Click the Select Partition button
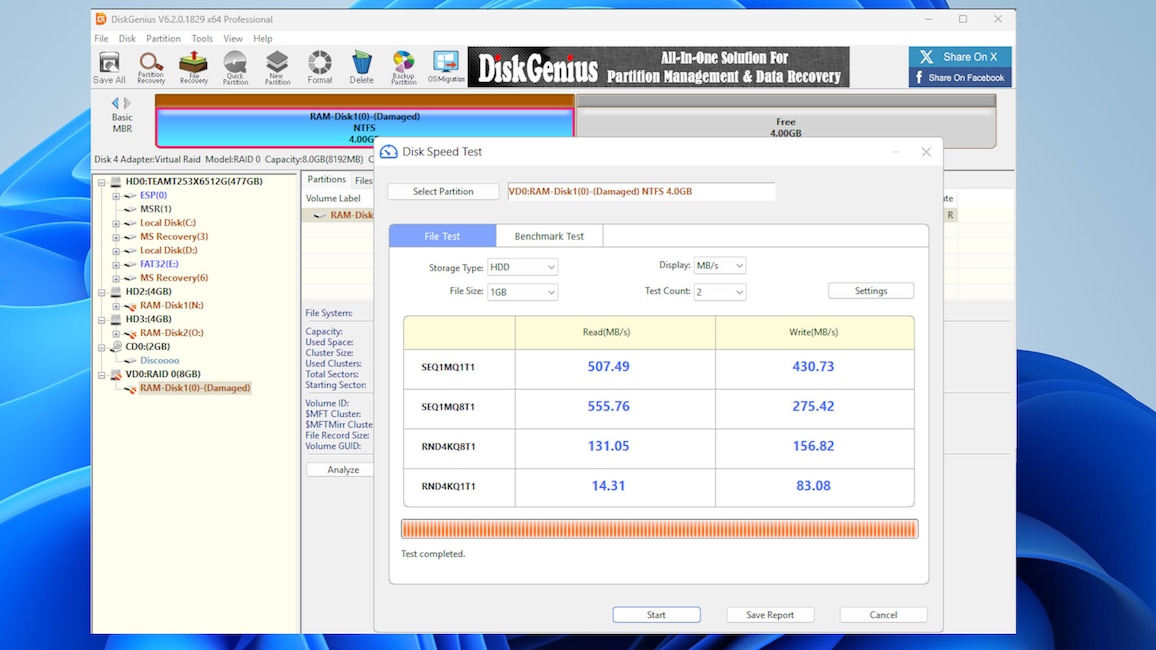 coord(443,191)
